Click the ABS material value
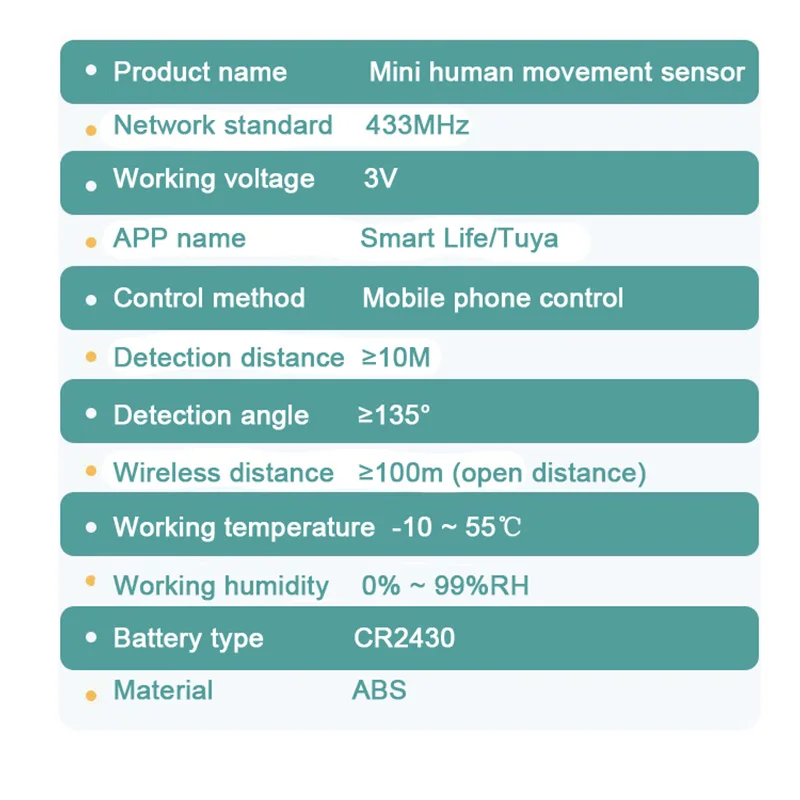The width and height of the screenshot is (800, 800). (379, 690)
